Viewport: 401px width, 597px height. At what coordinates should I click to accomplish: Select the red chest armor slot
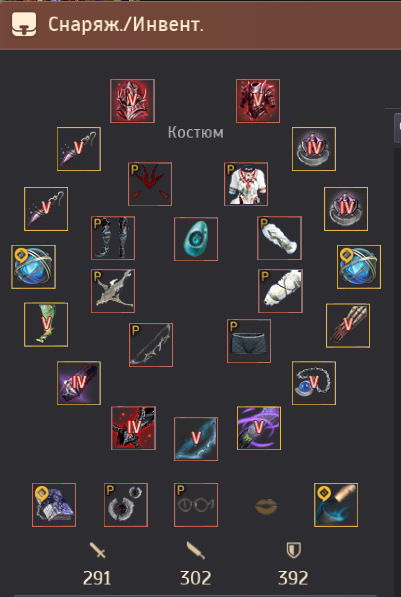pyautogui.click(x=258, y=101)
